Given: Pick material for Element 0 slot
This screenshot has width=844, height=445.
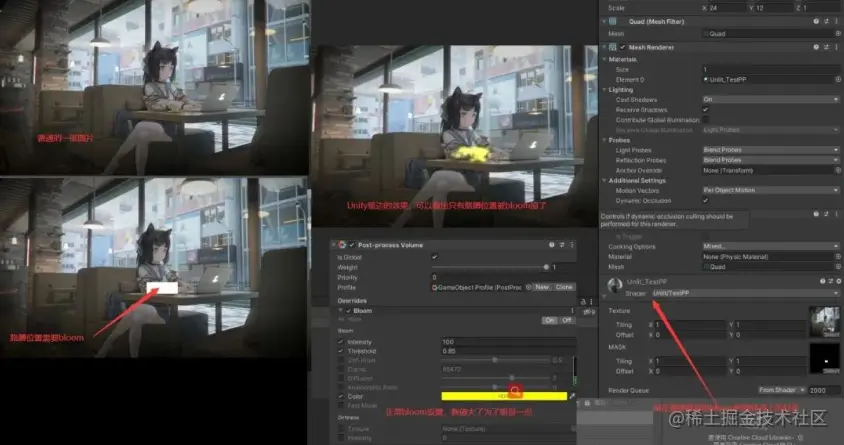Looking at the screenshot, I should (838, 80).
